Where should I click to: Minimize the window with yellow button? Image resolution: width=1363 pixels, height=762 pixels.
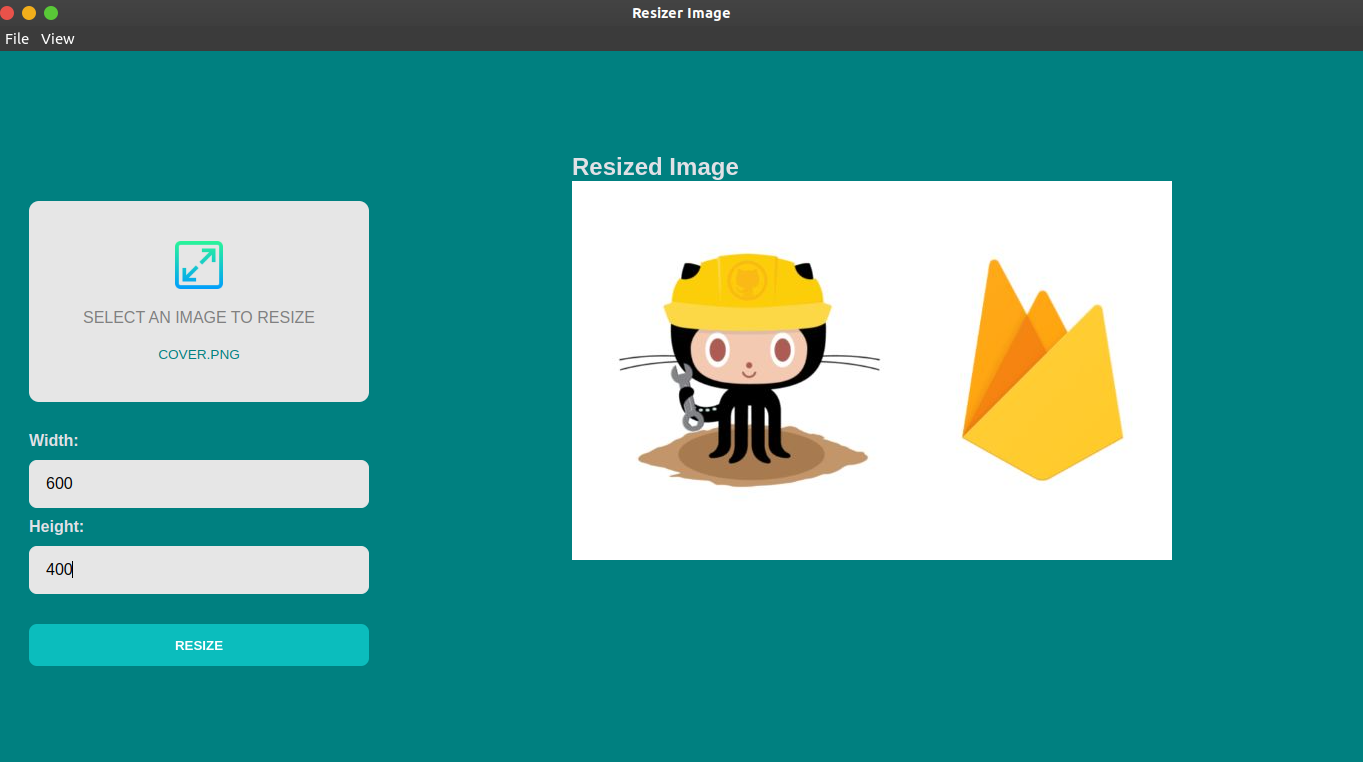point(29,13)
